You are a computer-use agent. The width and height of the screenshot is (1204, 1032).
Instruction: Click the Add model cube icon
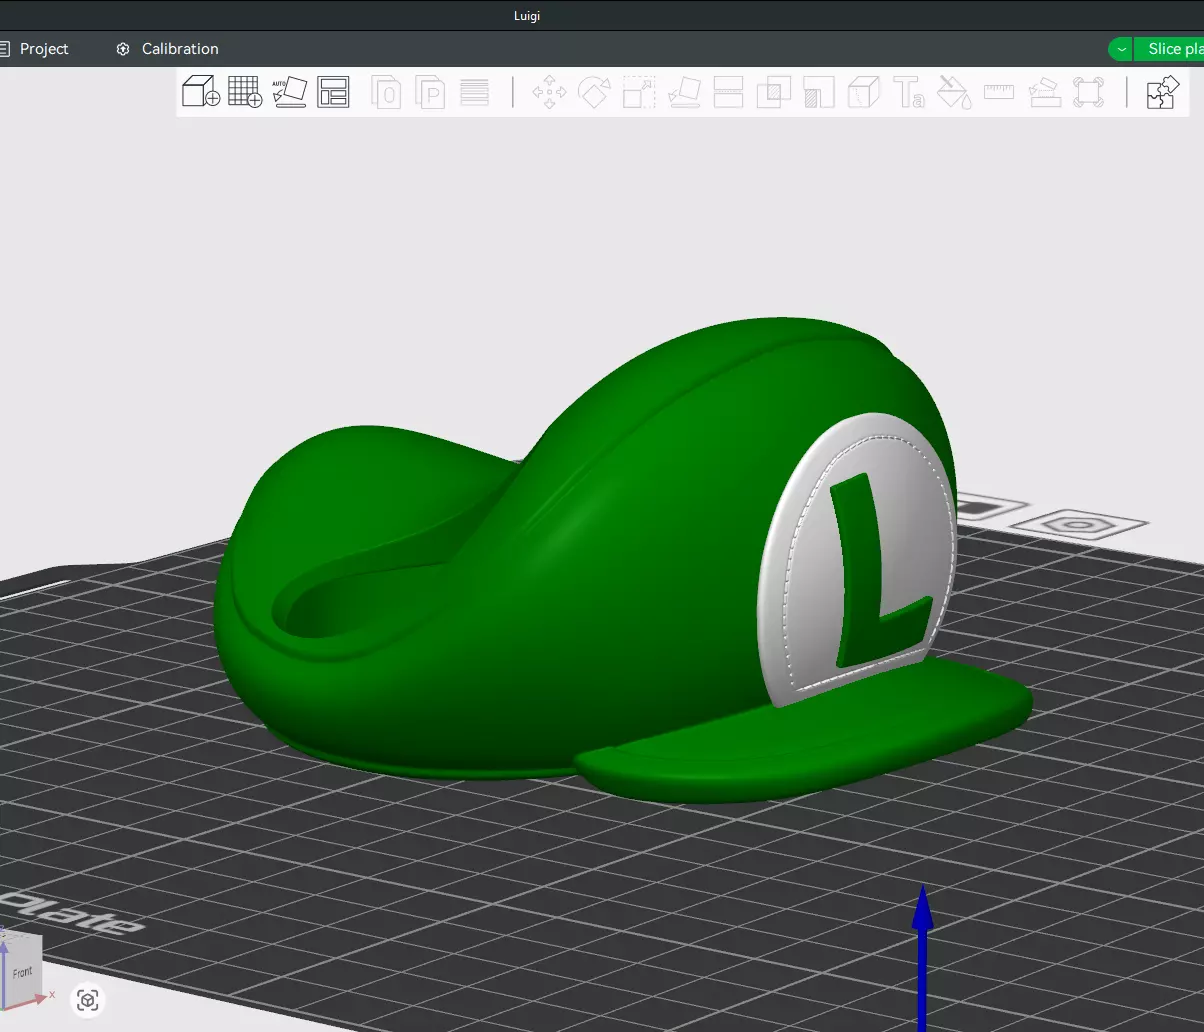click(201, 92)
